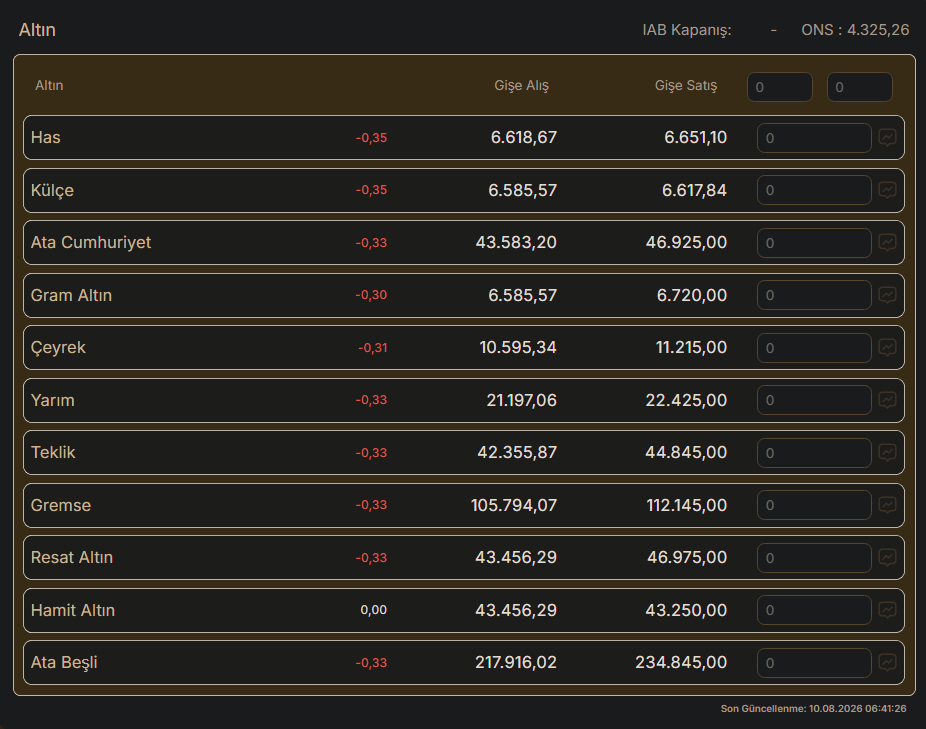Focus the Hamit Altın amount input
The width and height of the screenshot is (926, 729).
[x=814, y=610]
